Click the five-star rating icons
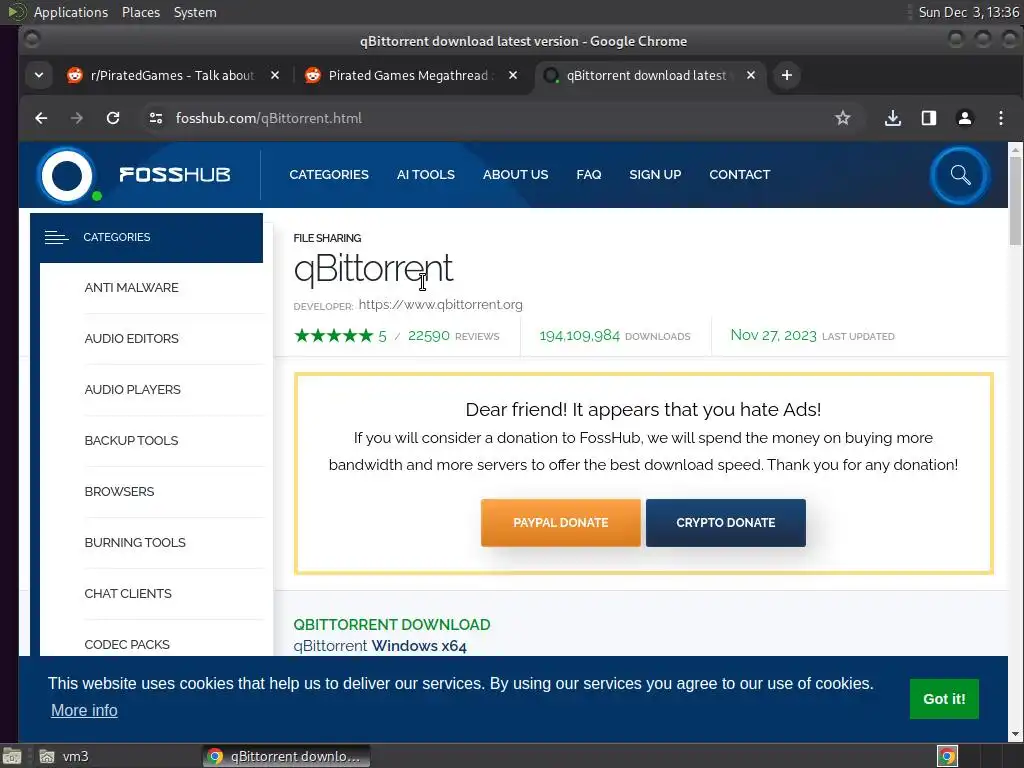Viewport: 1024px width, 768px height. pyautogui.click(x=333, y=336)
